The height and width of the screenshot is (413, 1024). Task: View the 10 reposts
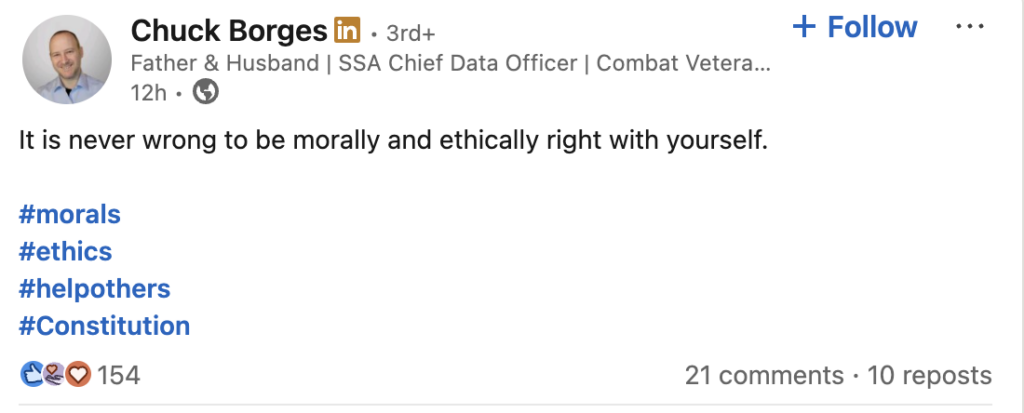pos(929,375)
